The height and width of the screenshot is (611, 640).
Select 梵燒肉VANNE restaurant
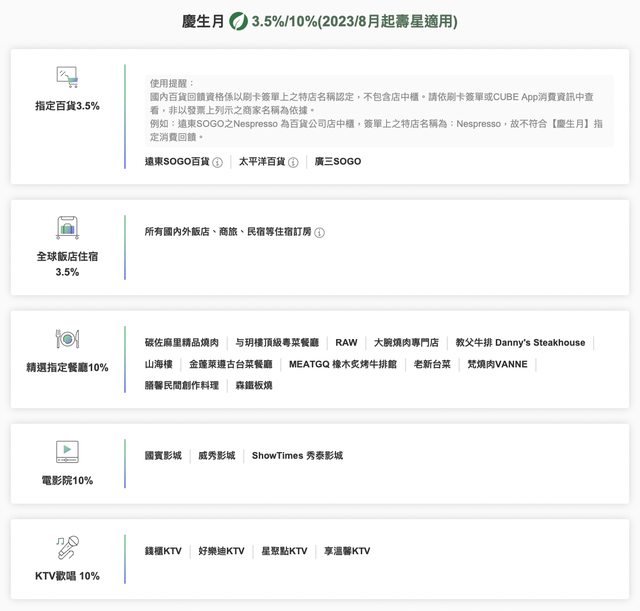[497, 364]
